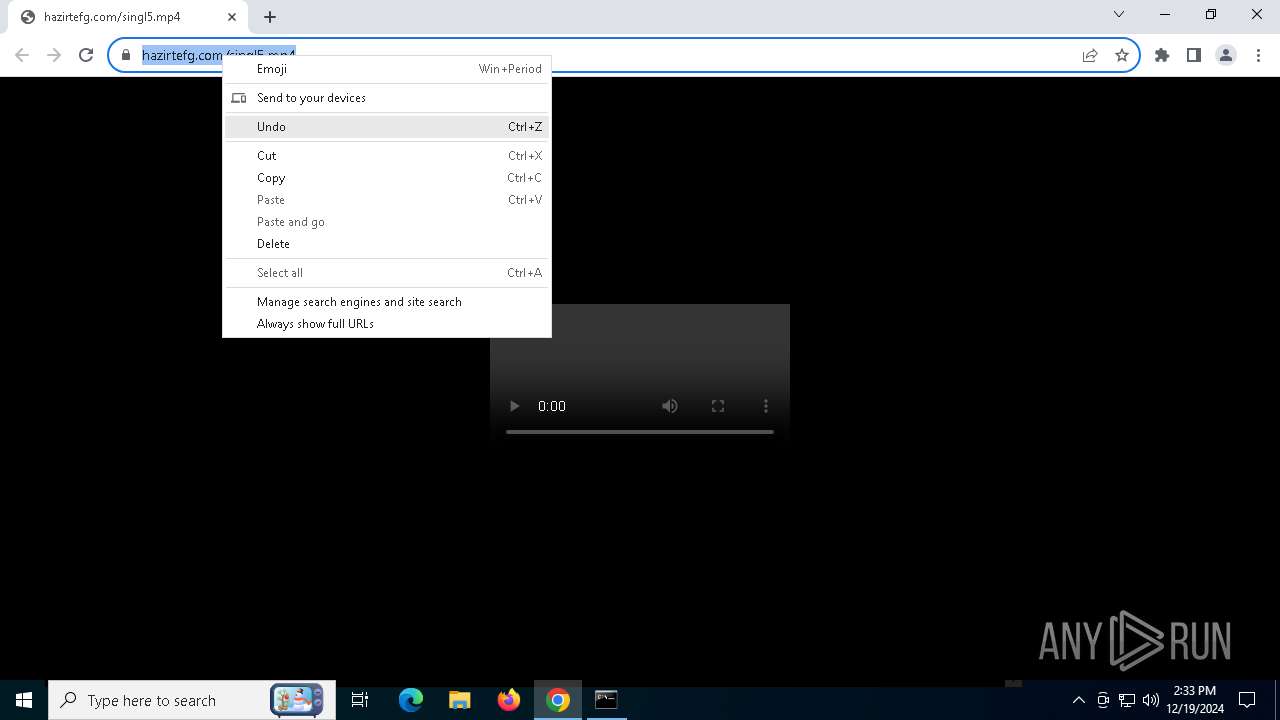Select Undo in the context menu

[387, 127]
